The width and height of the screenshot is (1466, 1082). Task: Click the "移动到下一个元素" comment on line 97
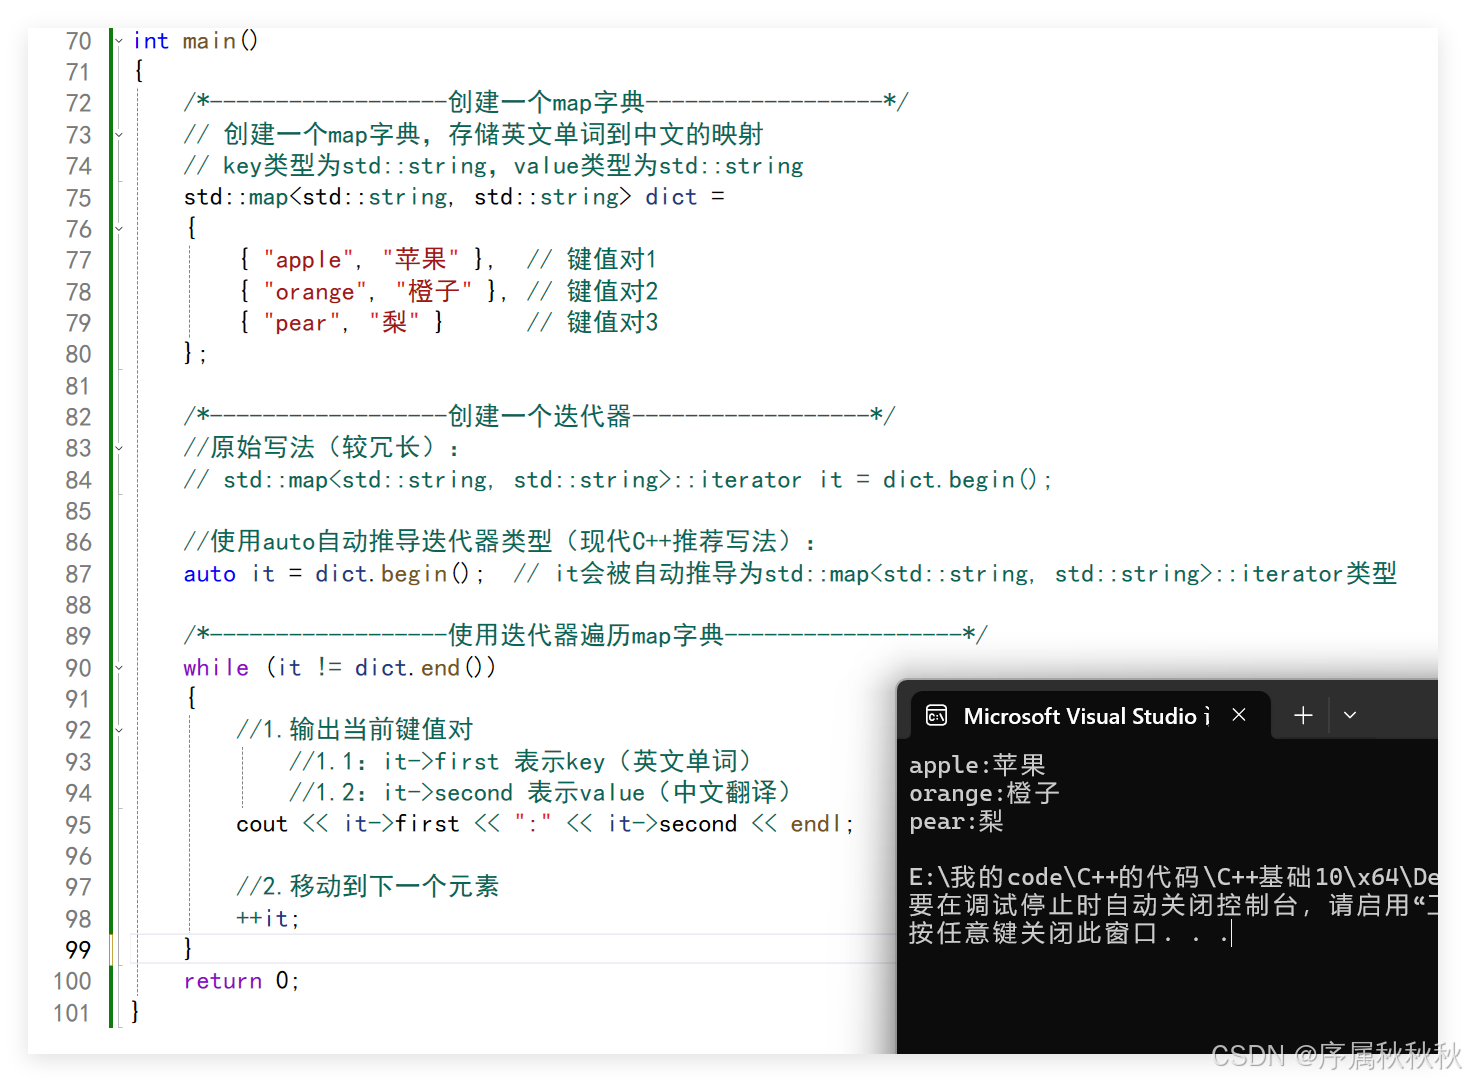coord(394,886)
